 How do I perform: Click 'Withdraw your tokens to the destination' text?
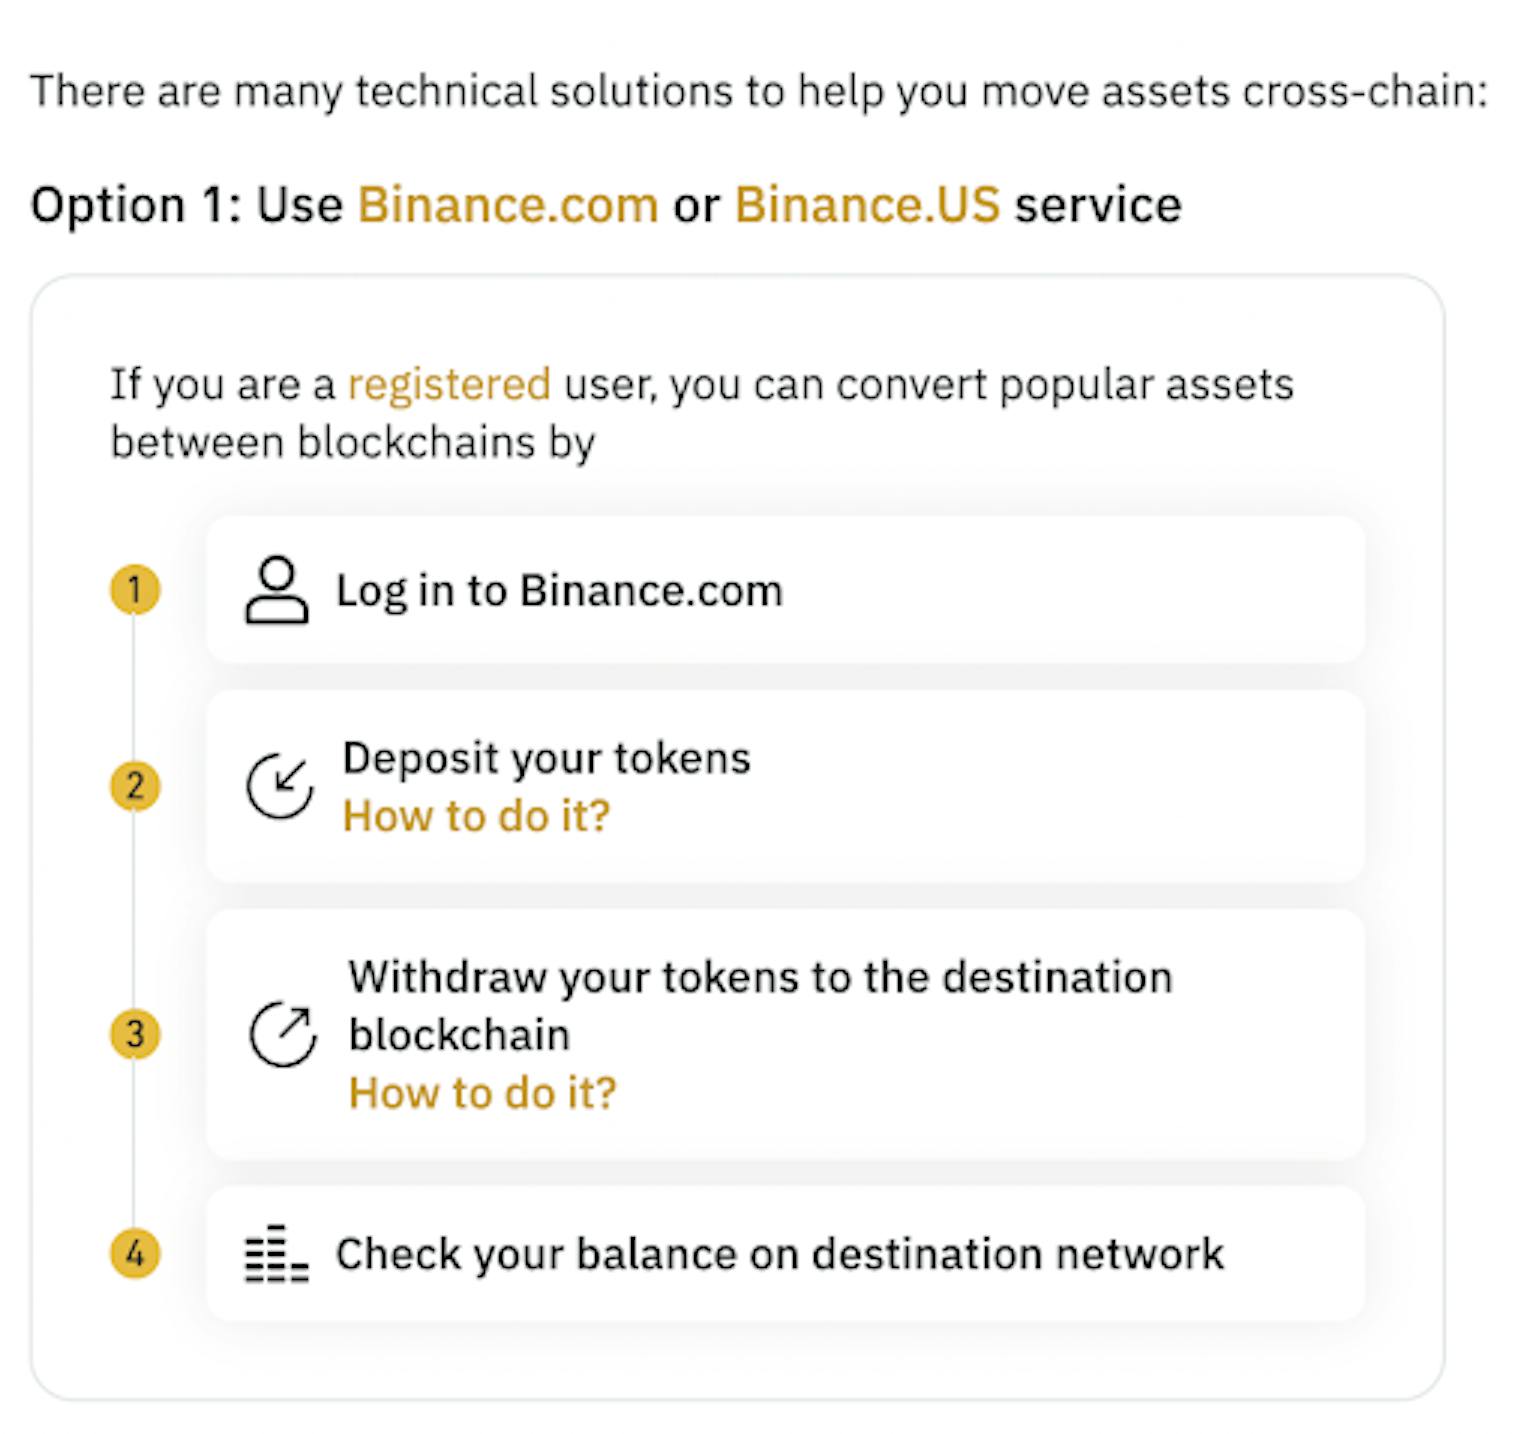(x=760, y=978)
